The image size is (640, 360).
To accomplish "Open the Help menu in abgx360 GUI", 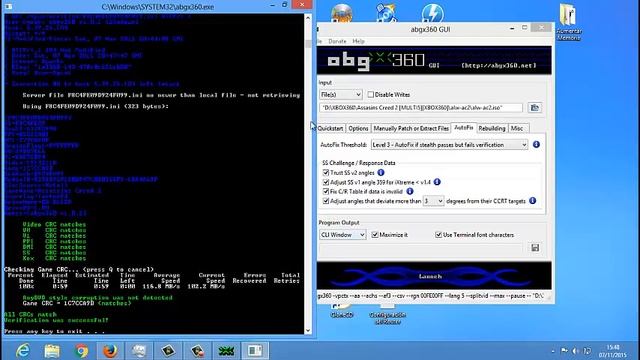I will pyautogui.click(x=358, y=41).
